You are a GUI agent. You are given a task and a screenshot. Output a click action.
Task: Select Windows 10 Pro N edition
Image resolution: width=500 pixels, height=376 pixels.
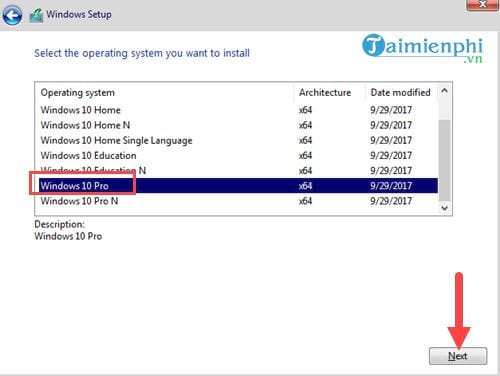pos(239,201)
